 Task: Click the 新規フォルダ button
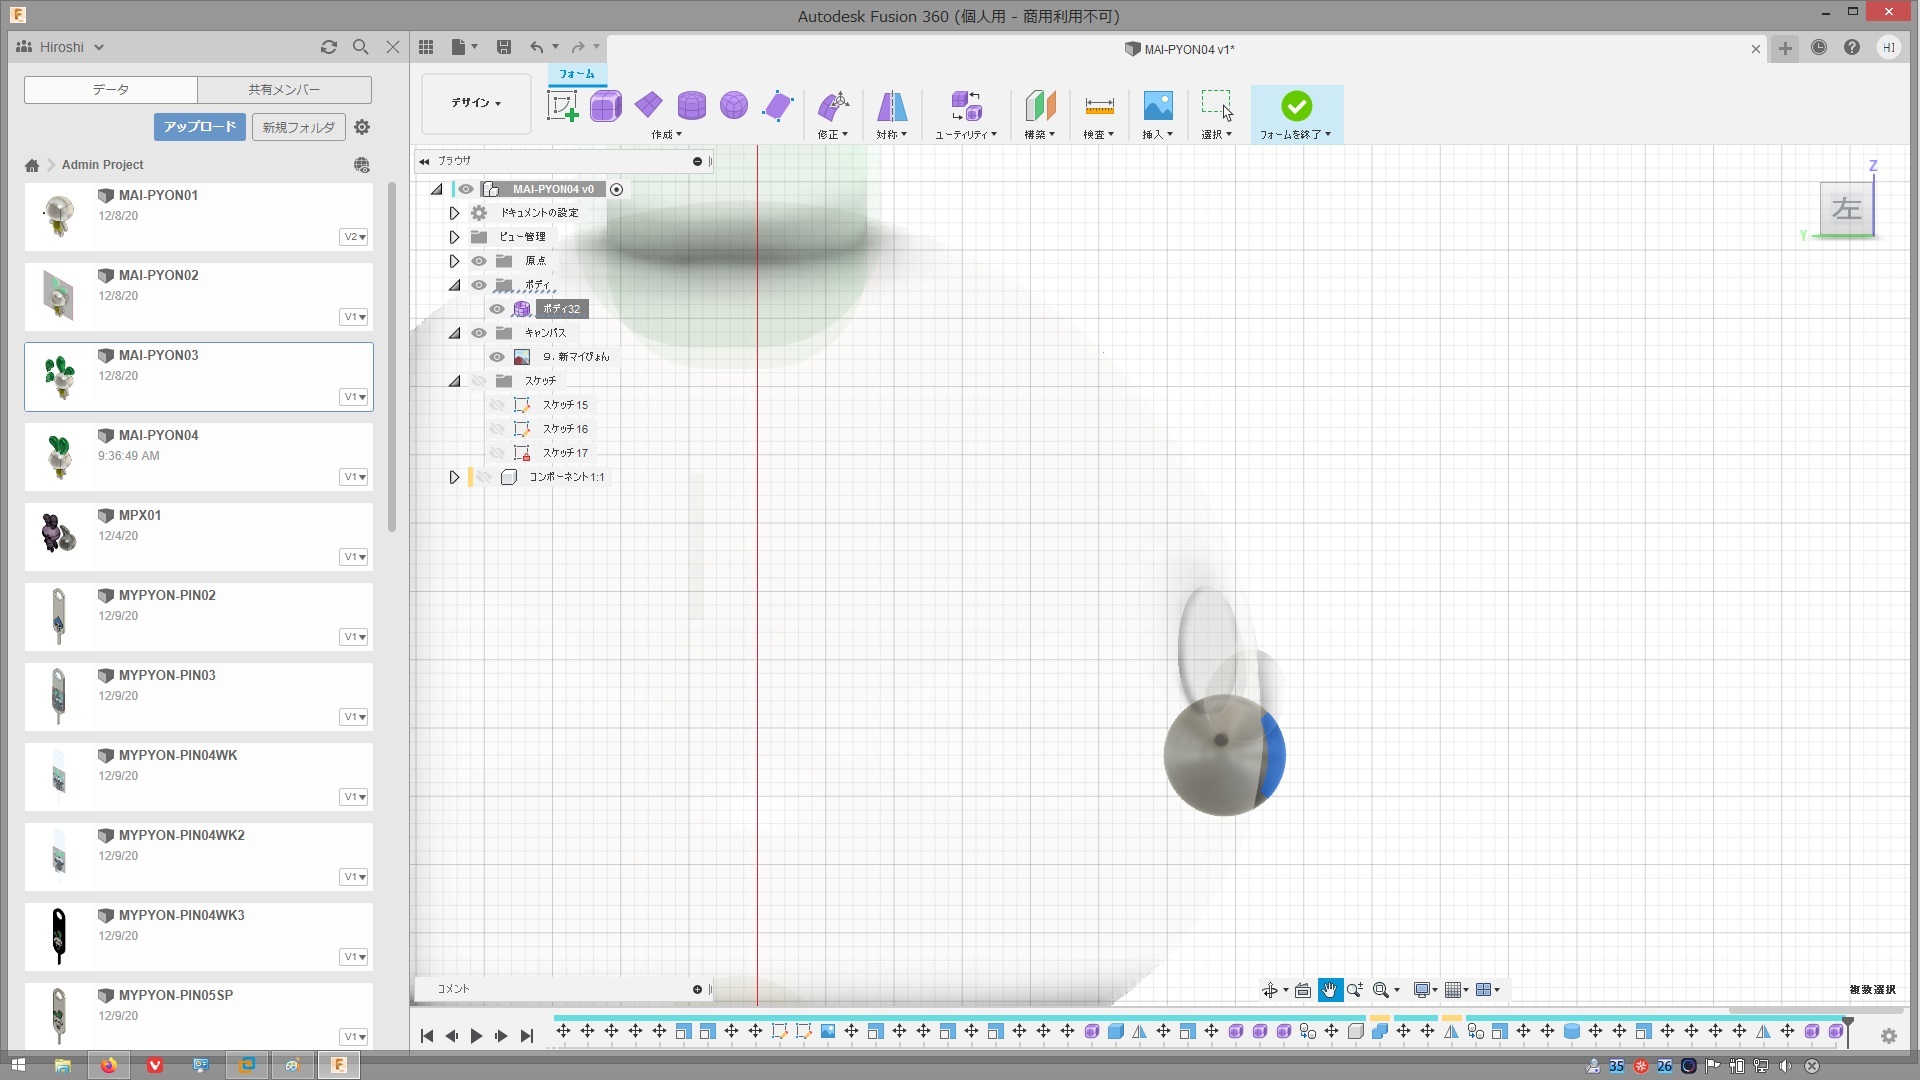[298, 127]
